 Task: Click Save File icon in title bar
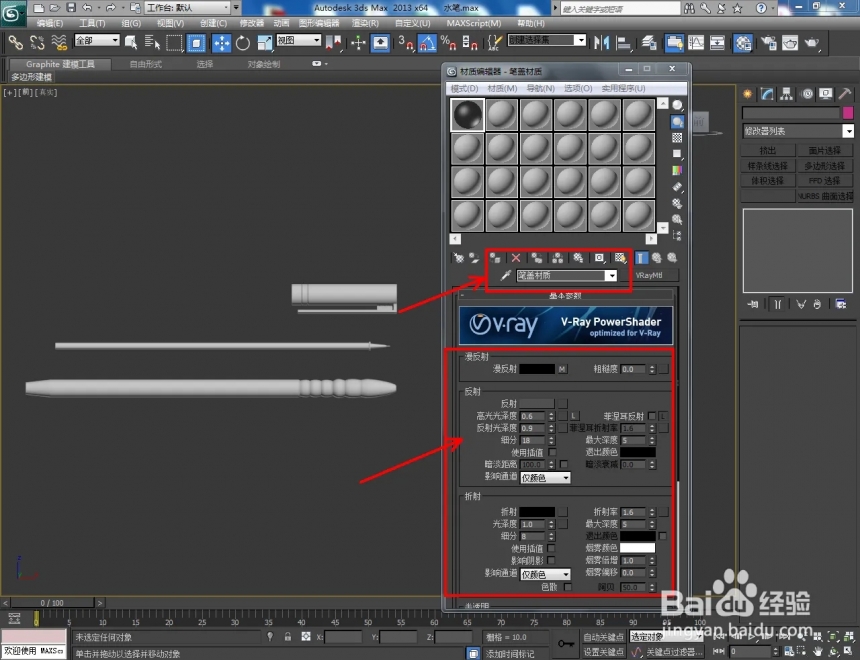click(x=71, y=8)
